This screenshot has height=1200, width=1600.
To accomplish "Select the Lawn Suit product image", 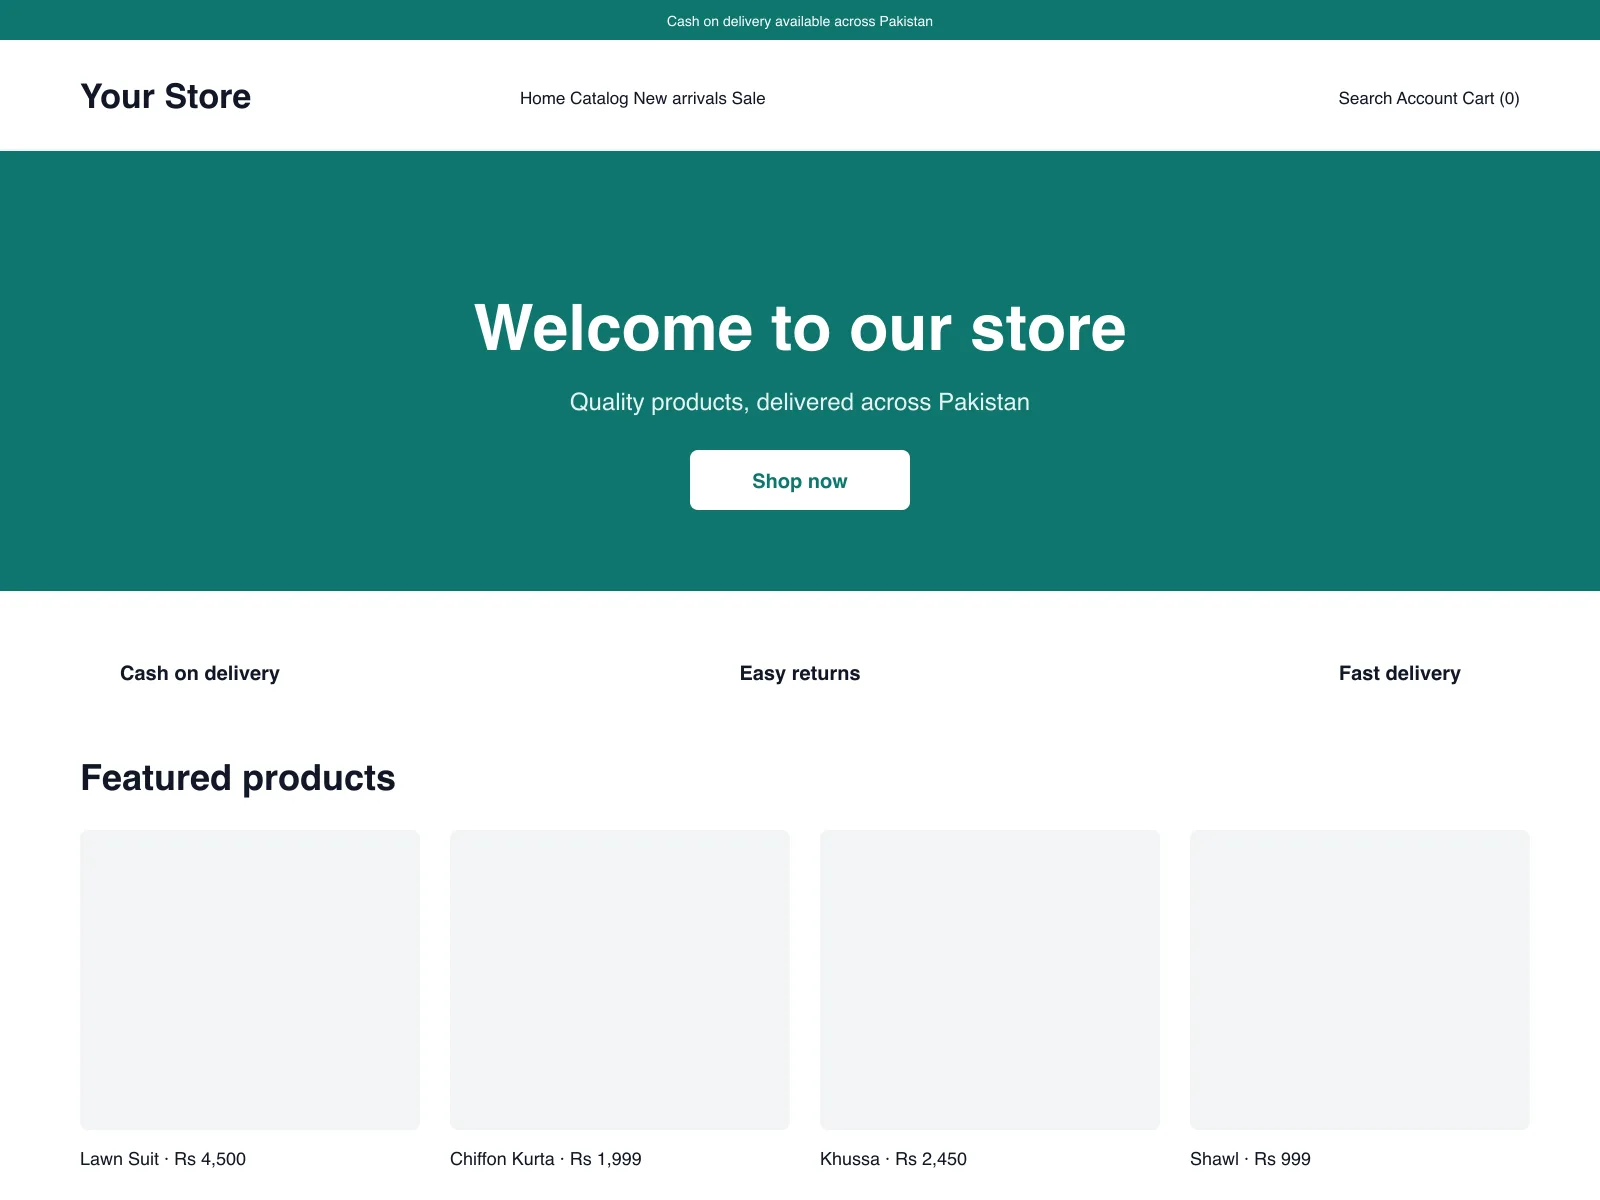I will (250, 980).
